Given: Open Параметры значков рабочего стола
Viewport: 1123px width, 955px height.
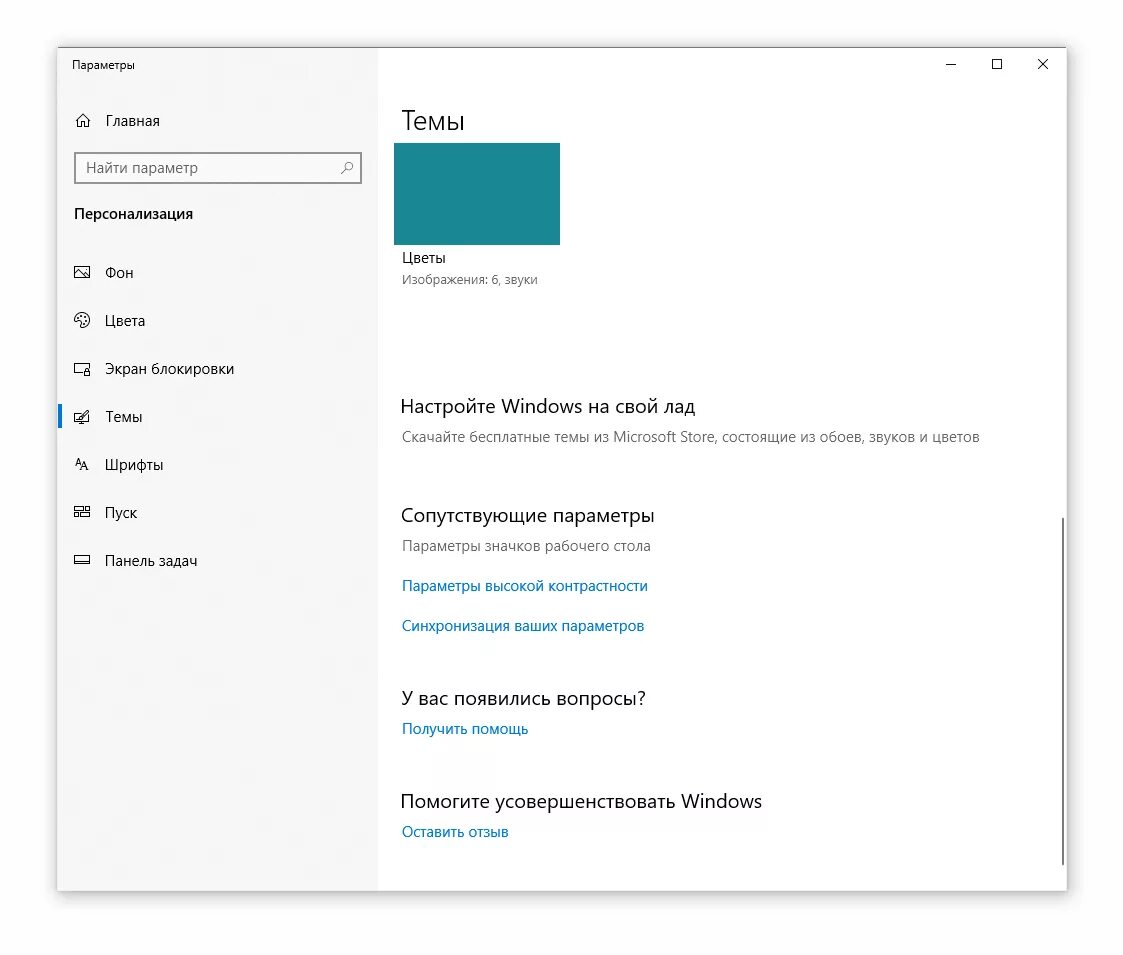Looking at the screenshot, I should tap(526, 546).
